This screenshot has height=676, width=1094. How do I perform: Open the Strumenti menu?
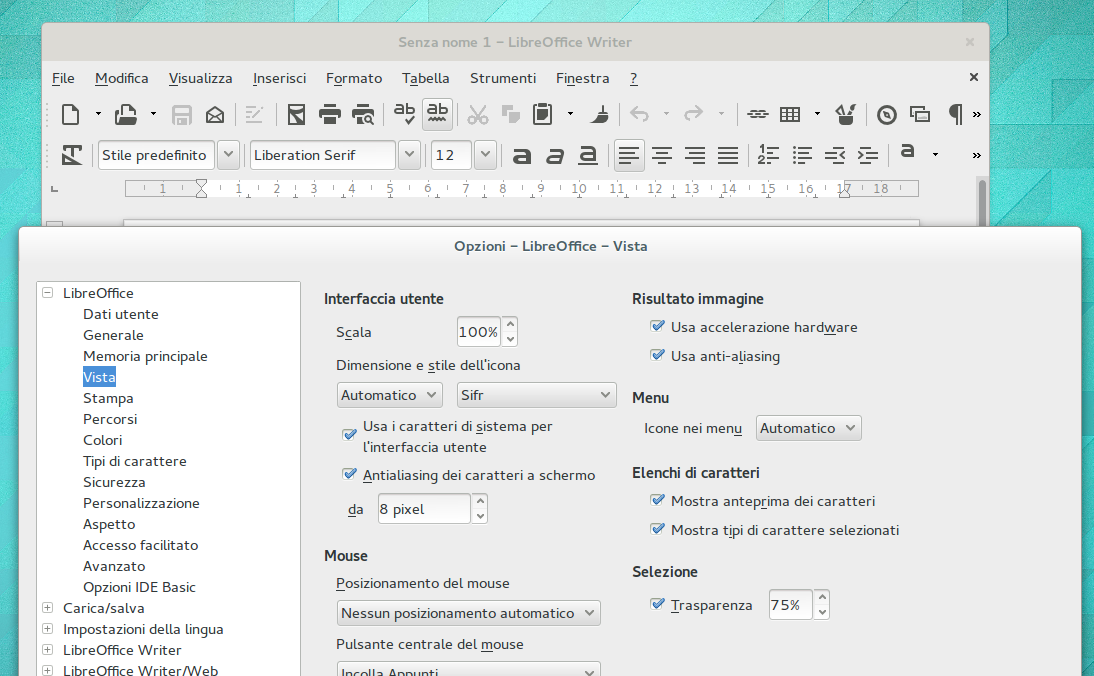502,78
